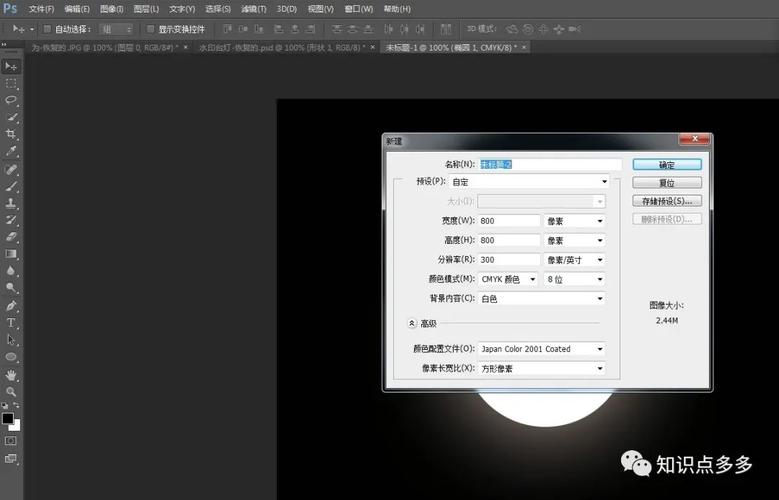Image resolution: width=779 pixels, height=500 pixels.
Task: Click the 存储预设(S)... button
Action: point(666,201)
